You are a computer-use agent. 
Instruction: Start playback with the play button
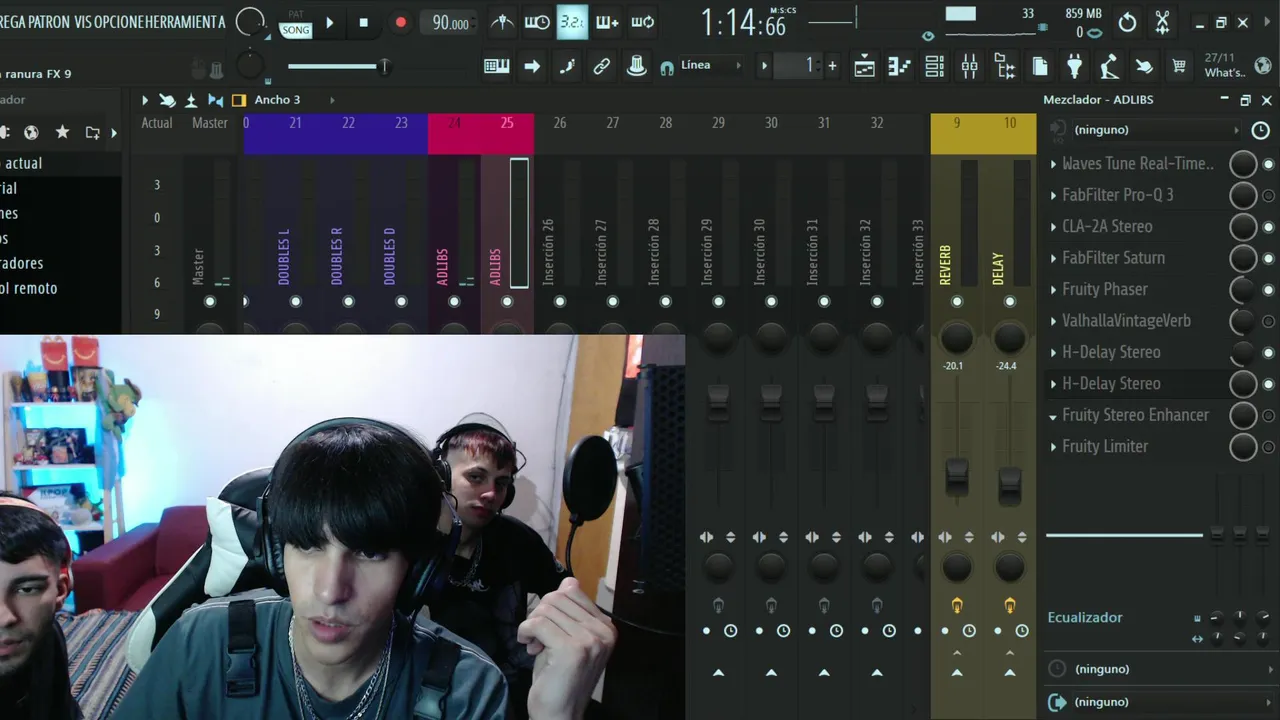(x=330, y=22)
